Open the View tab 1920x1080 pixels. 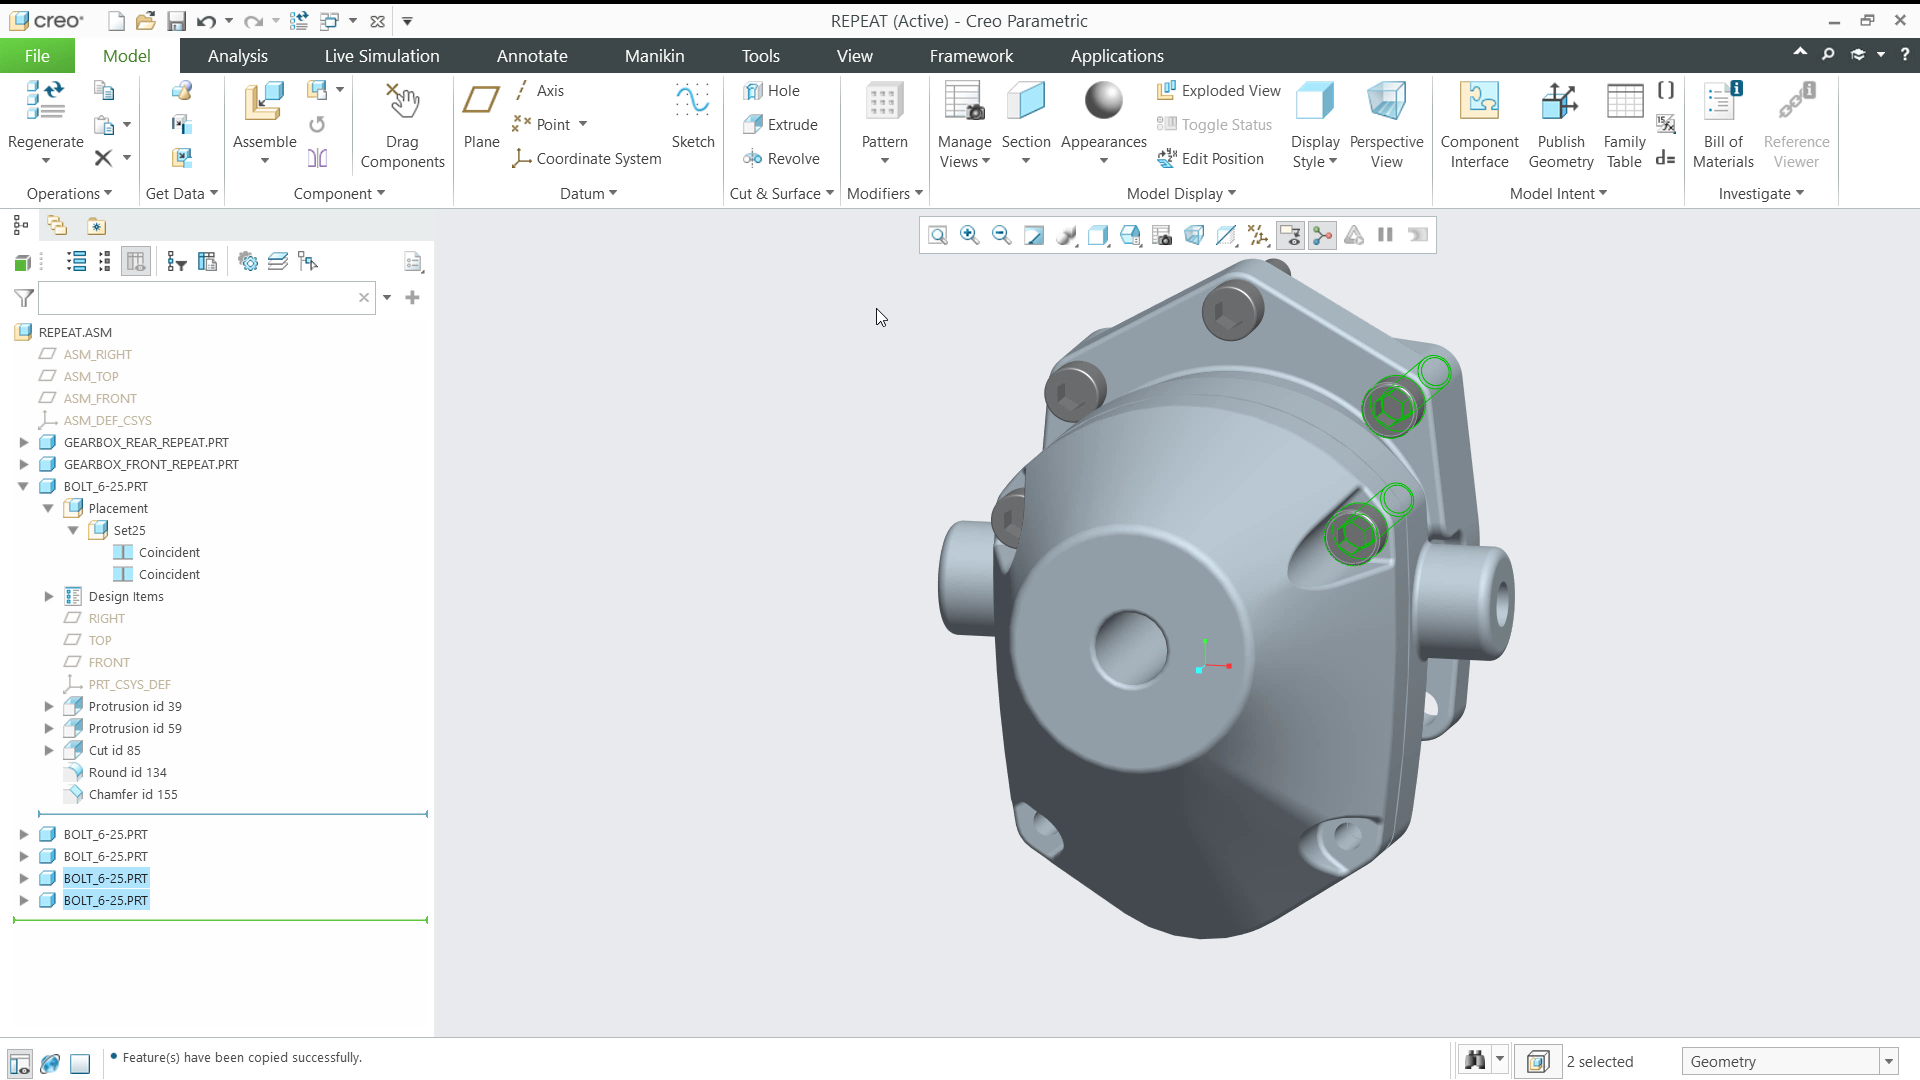(x=854, y=56)
